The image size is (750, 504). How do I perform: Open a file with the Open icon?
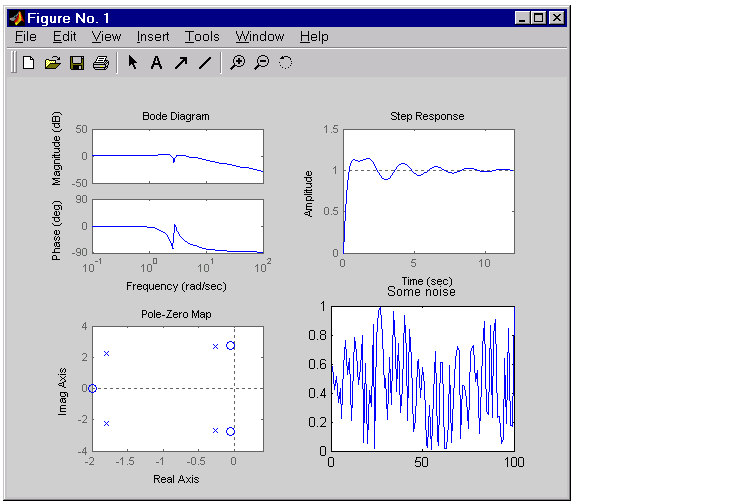click(52, 63)
